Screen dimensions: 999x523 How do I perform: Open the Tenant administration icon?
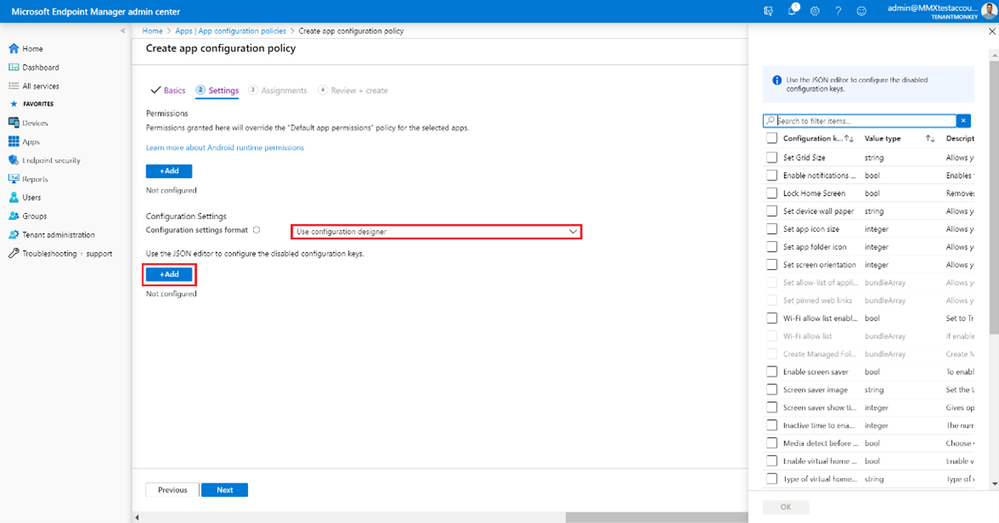(x=13, y=234)
